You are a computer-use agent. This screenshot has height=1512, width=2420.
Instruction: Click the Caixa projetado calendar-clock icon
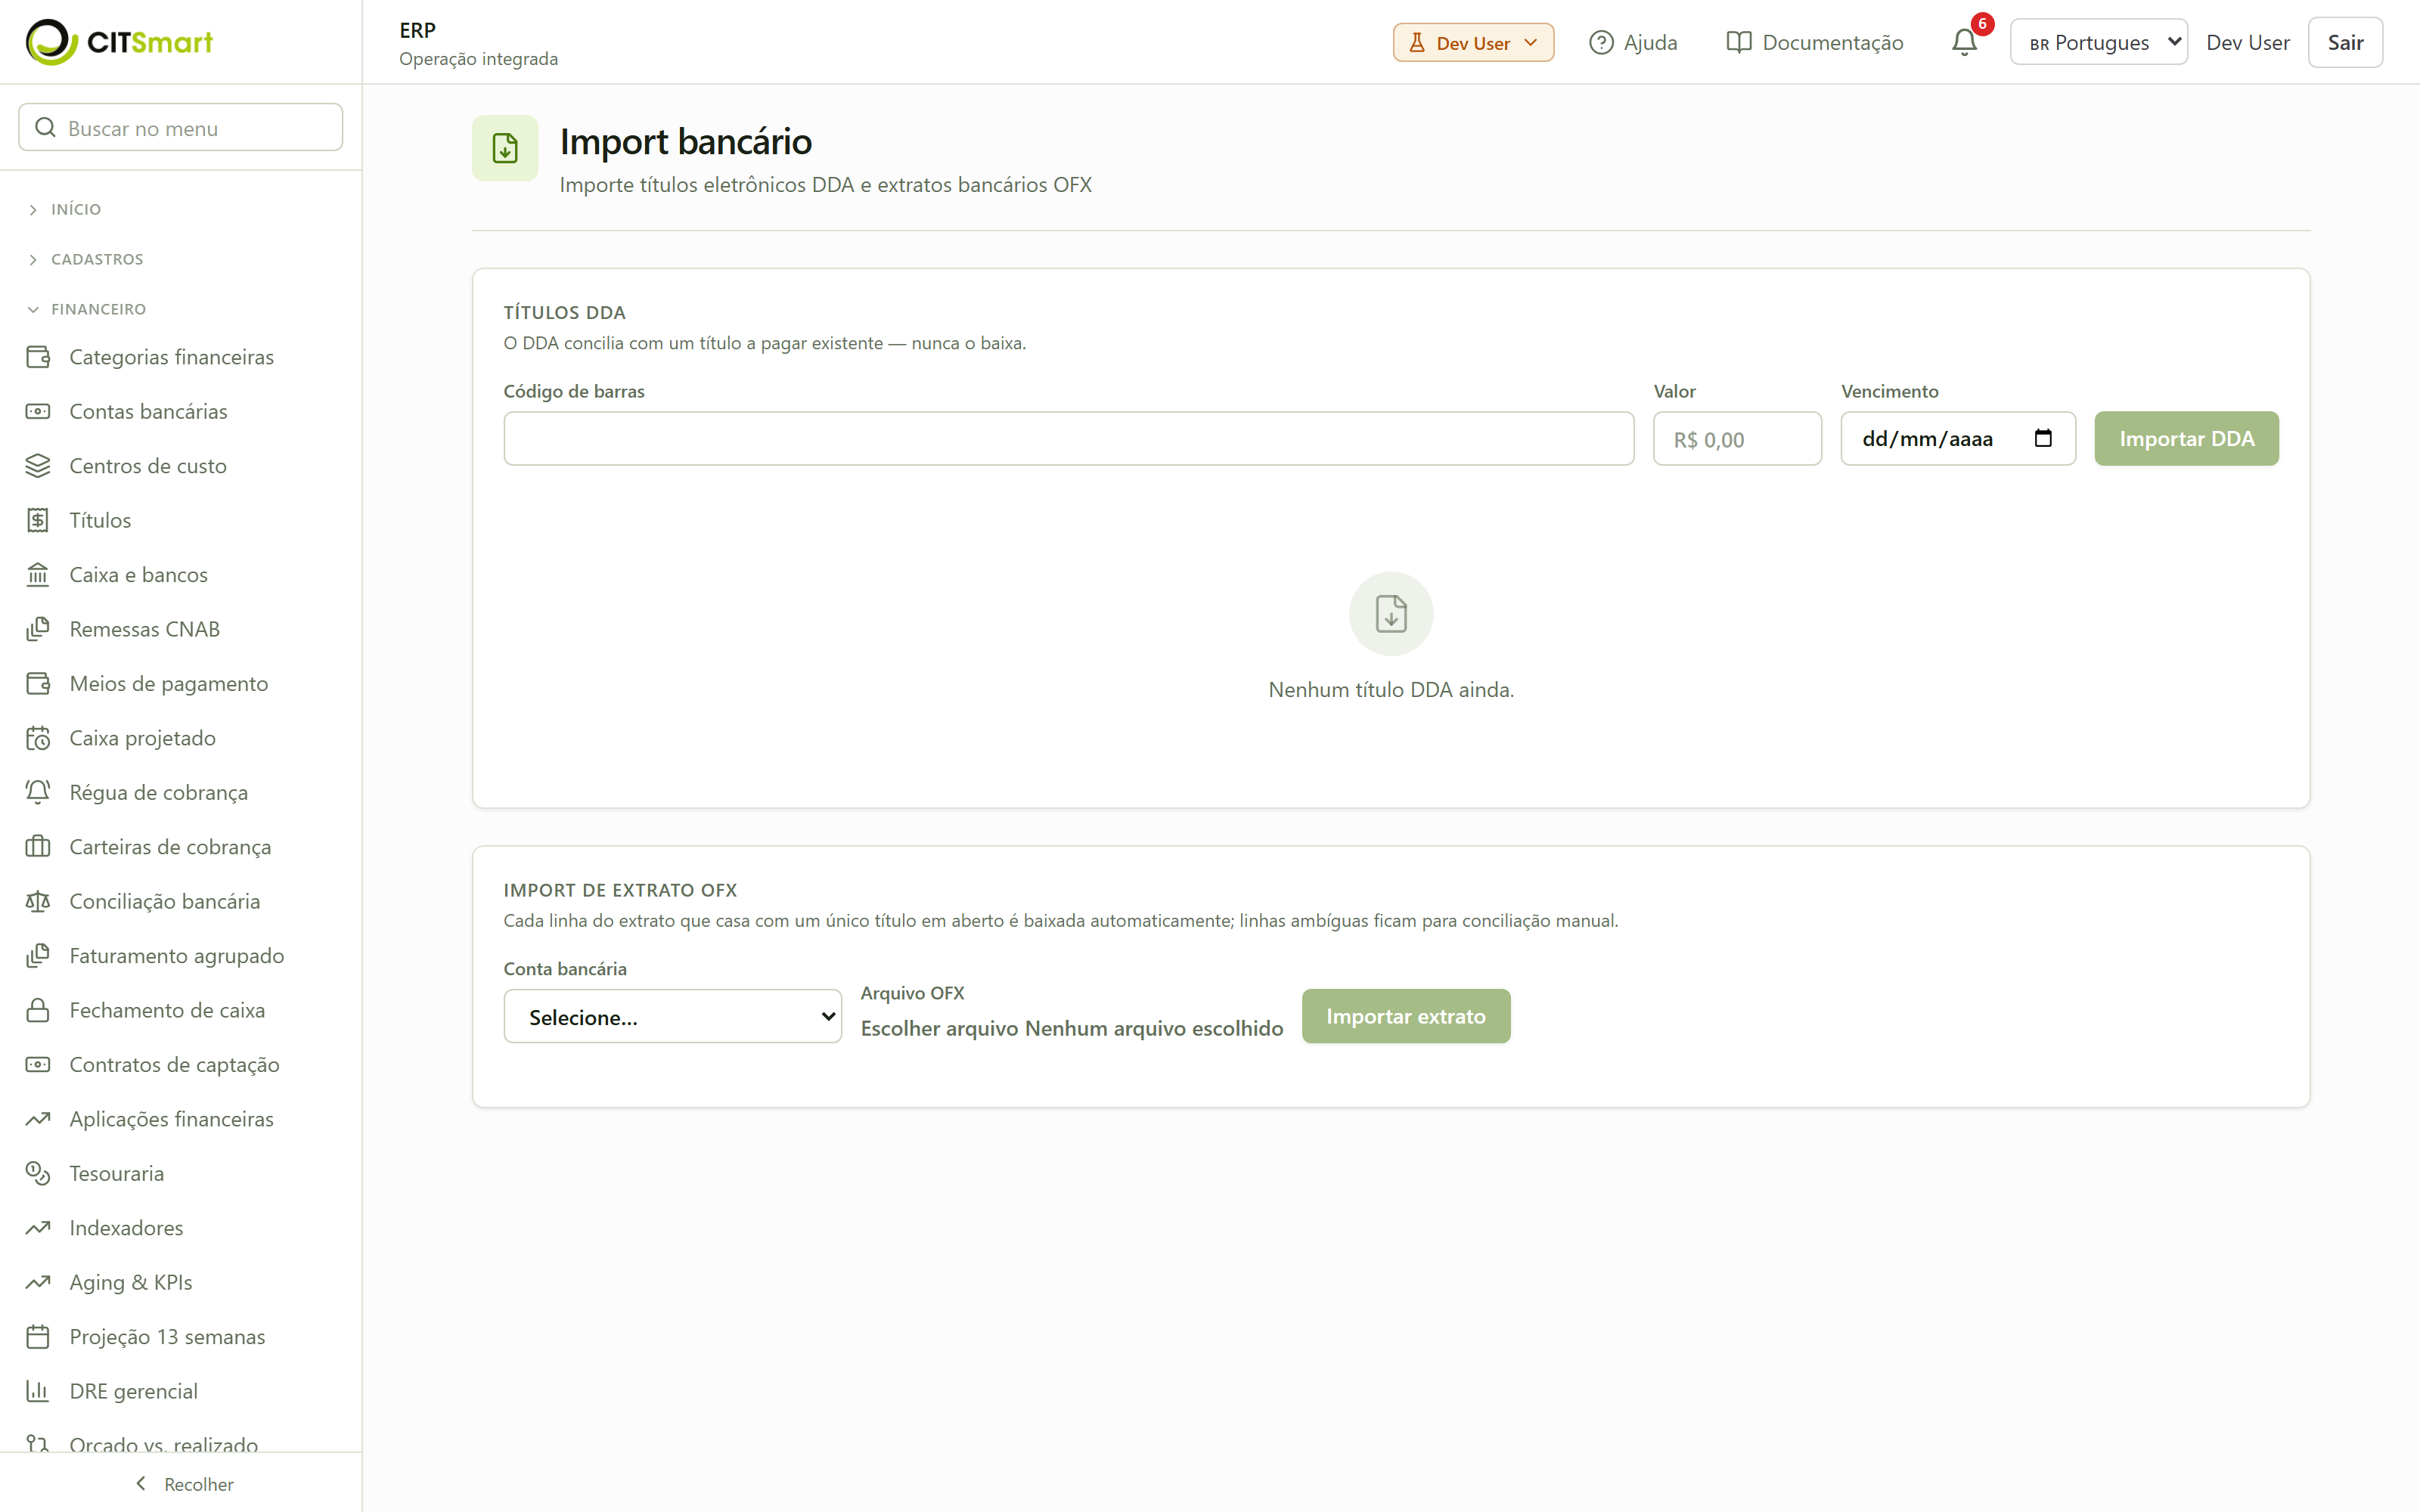coord(38,738)
